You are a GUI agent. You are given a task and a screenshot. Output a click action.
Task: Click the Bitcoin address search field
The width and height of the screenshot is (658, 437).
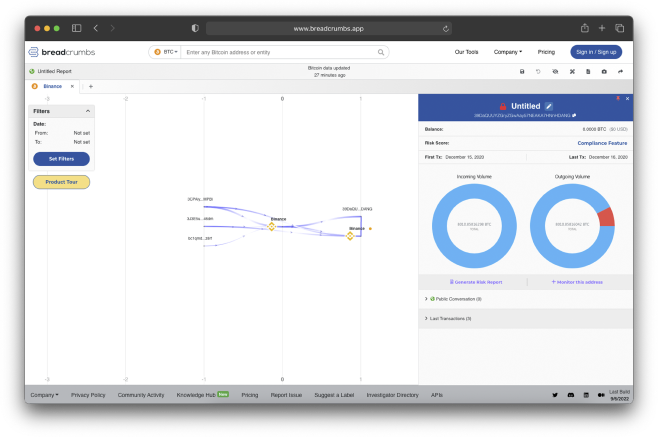(279, 52)
